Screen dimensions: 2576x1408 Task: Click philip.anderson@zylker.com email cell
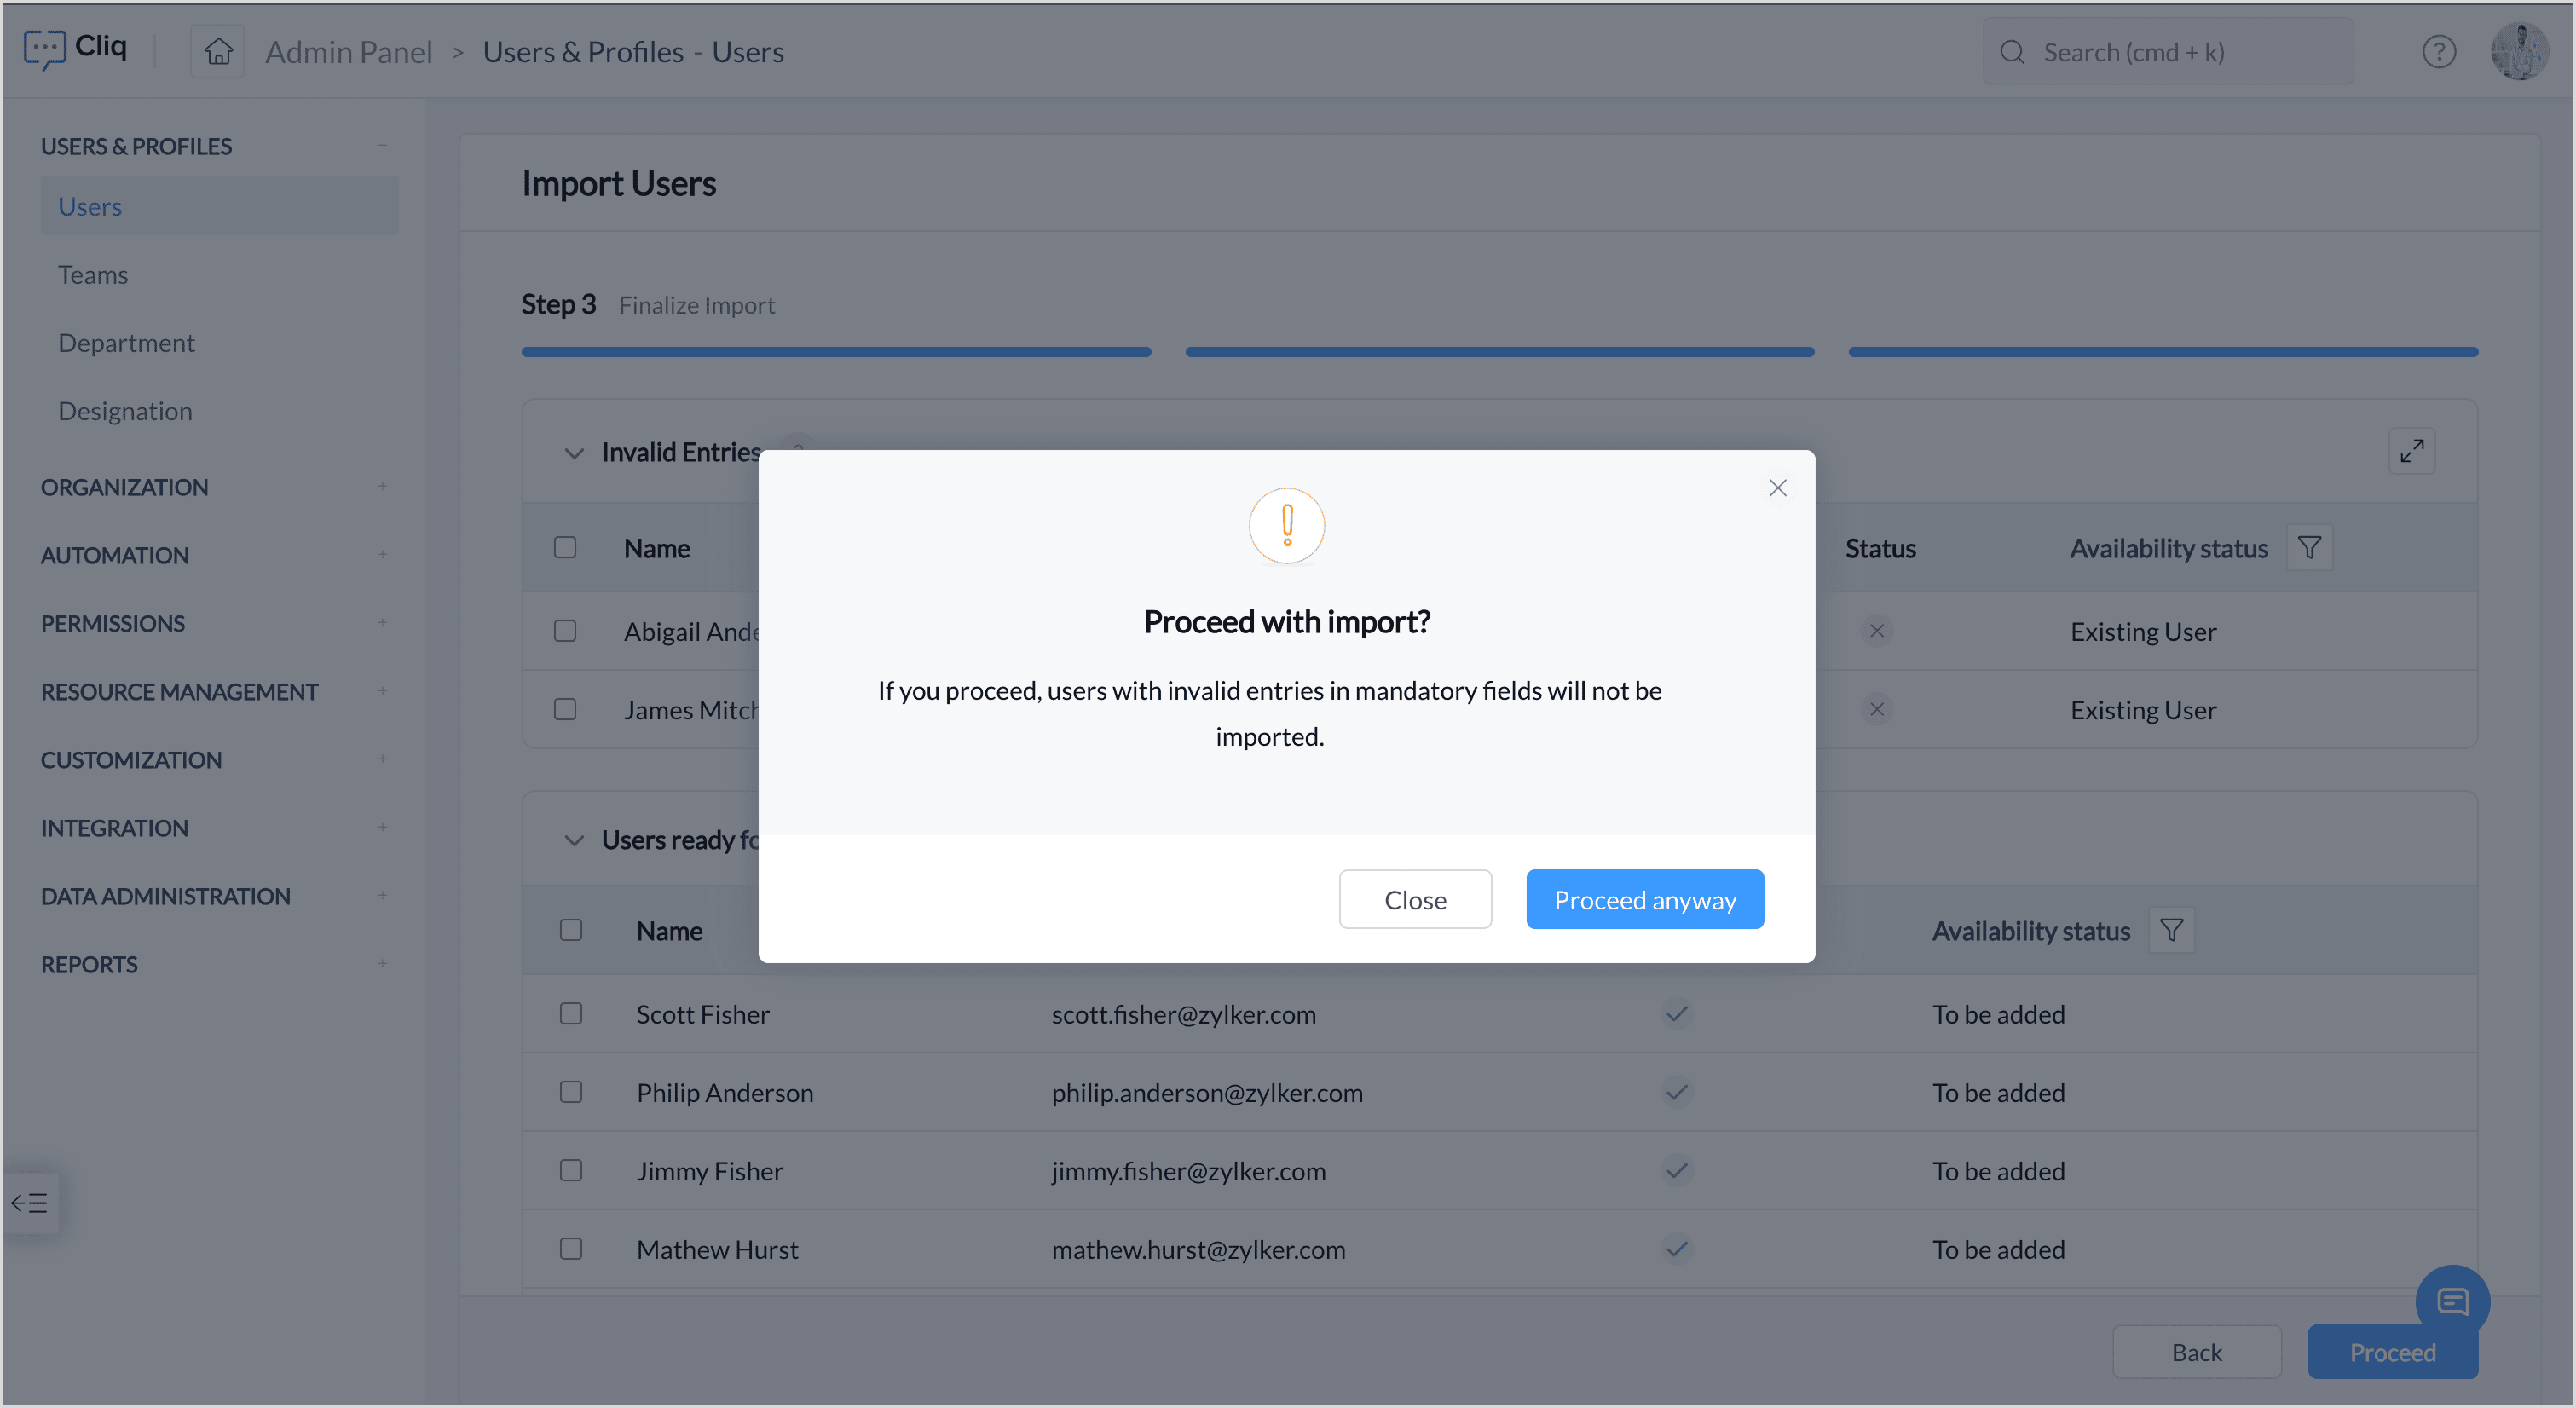tap(1207, 1092)
